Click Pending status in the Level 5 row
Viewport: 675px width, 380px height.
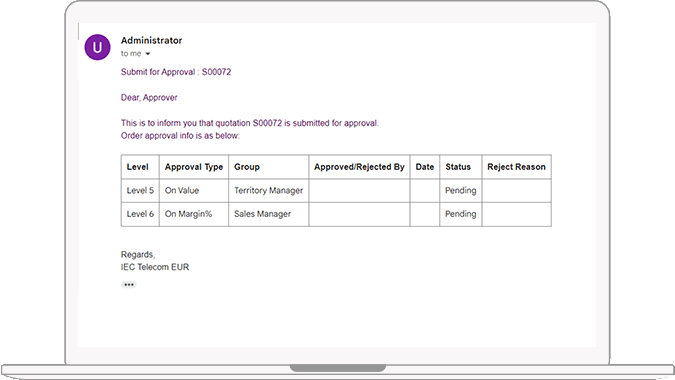(x=461, y=190)
